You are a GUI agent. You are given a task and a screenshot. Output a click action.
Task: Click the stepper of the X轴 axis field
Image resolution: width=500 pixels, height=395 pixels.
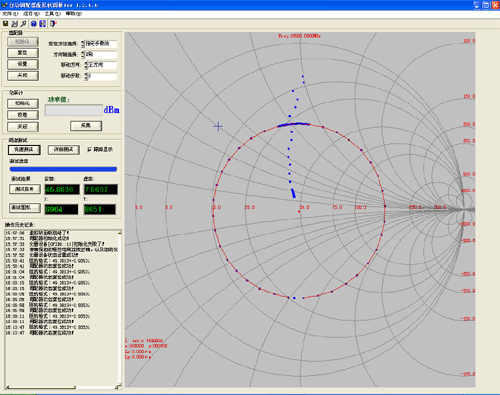click(83, 54)
